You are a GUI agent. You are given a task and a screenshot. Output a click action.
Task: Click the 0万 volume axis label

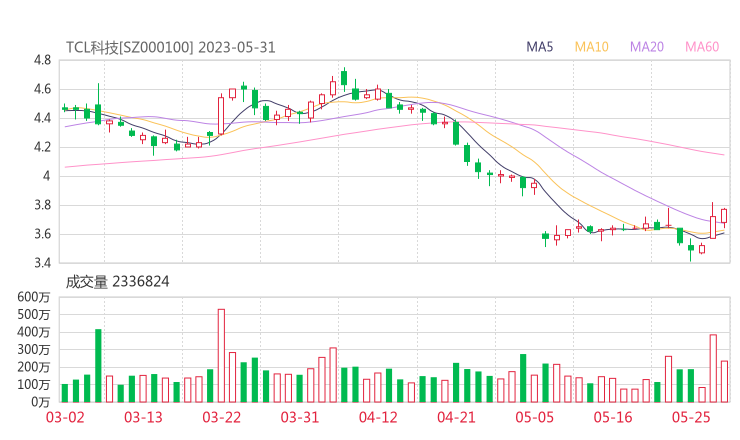[41, 402]
